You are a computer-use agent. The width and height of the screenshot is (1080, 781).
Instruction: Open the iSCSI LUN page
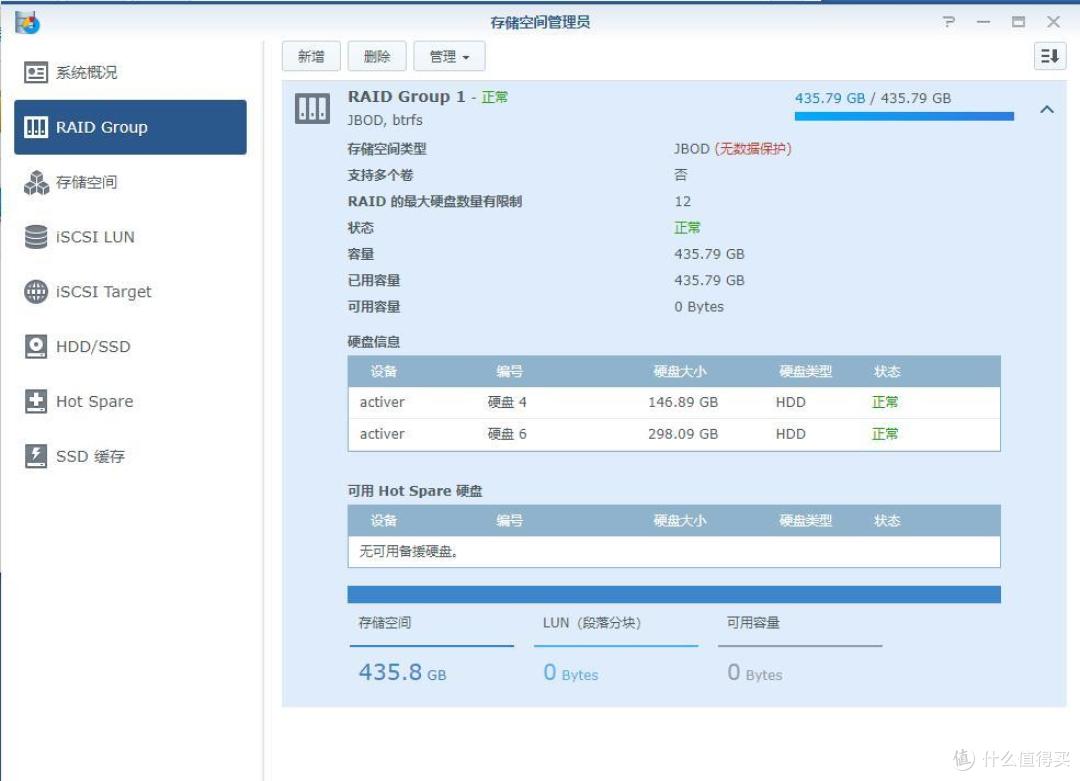point(130,236)
